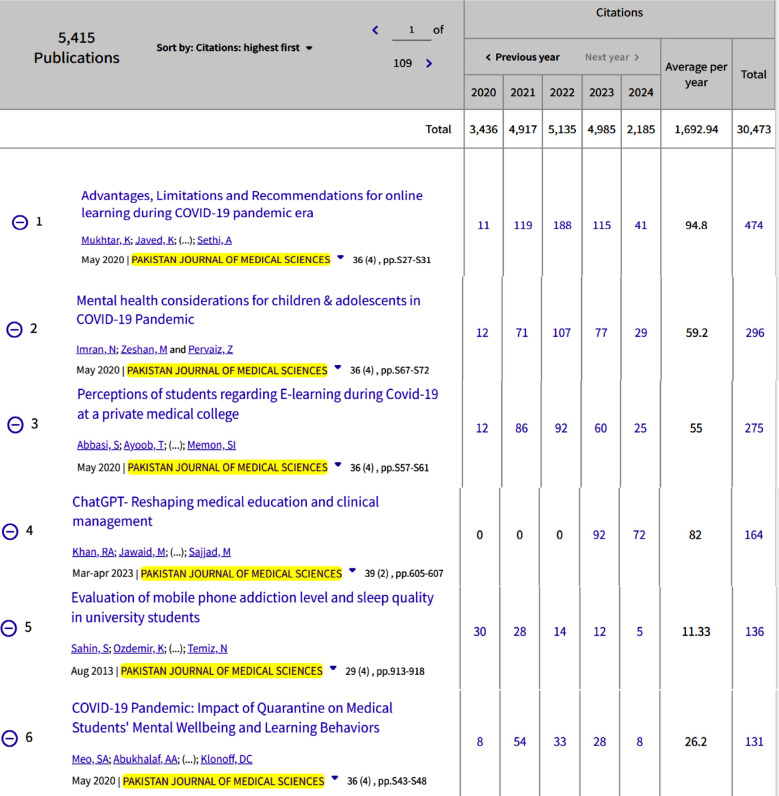The image size is (779, 796).
Task: Go to the next results page arrow
Action: (x=429, y=63)
